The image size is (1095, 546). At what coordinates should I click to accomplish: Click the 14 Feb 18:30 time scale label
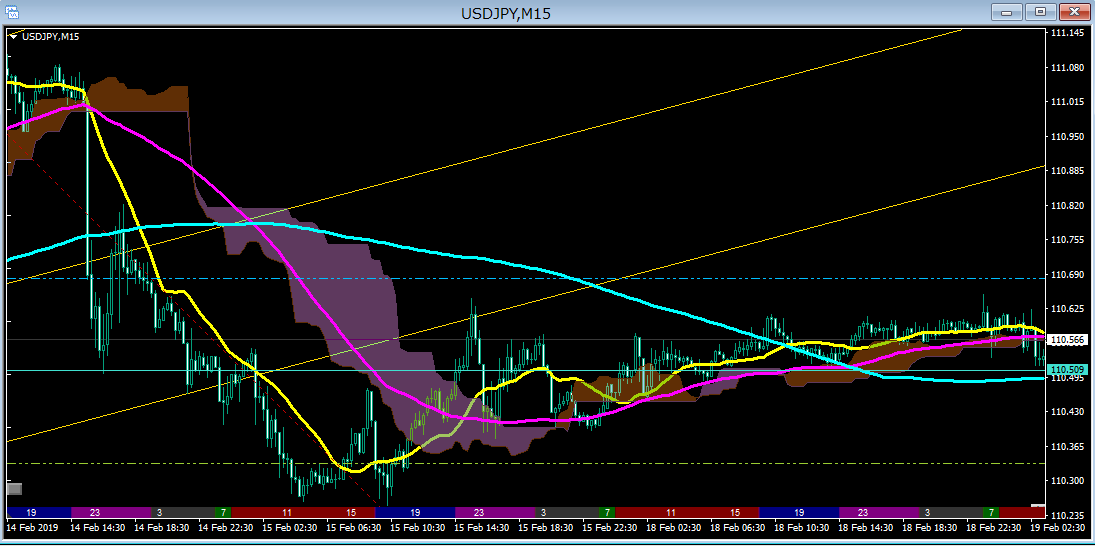(x=162, y=528)
